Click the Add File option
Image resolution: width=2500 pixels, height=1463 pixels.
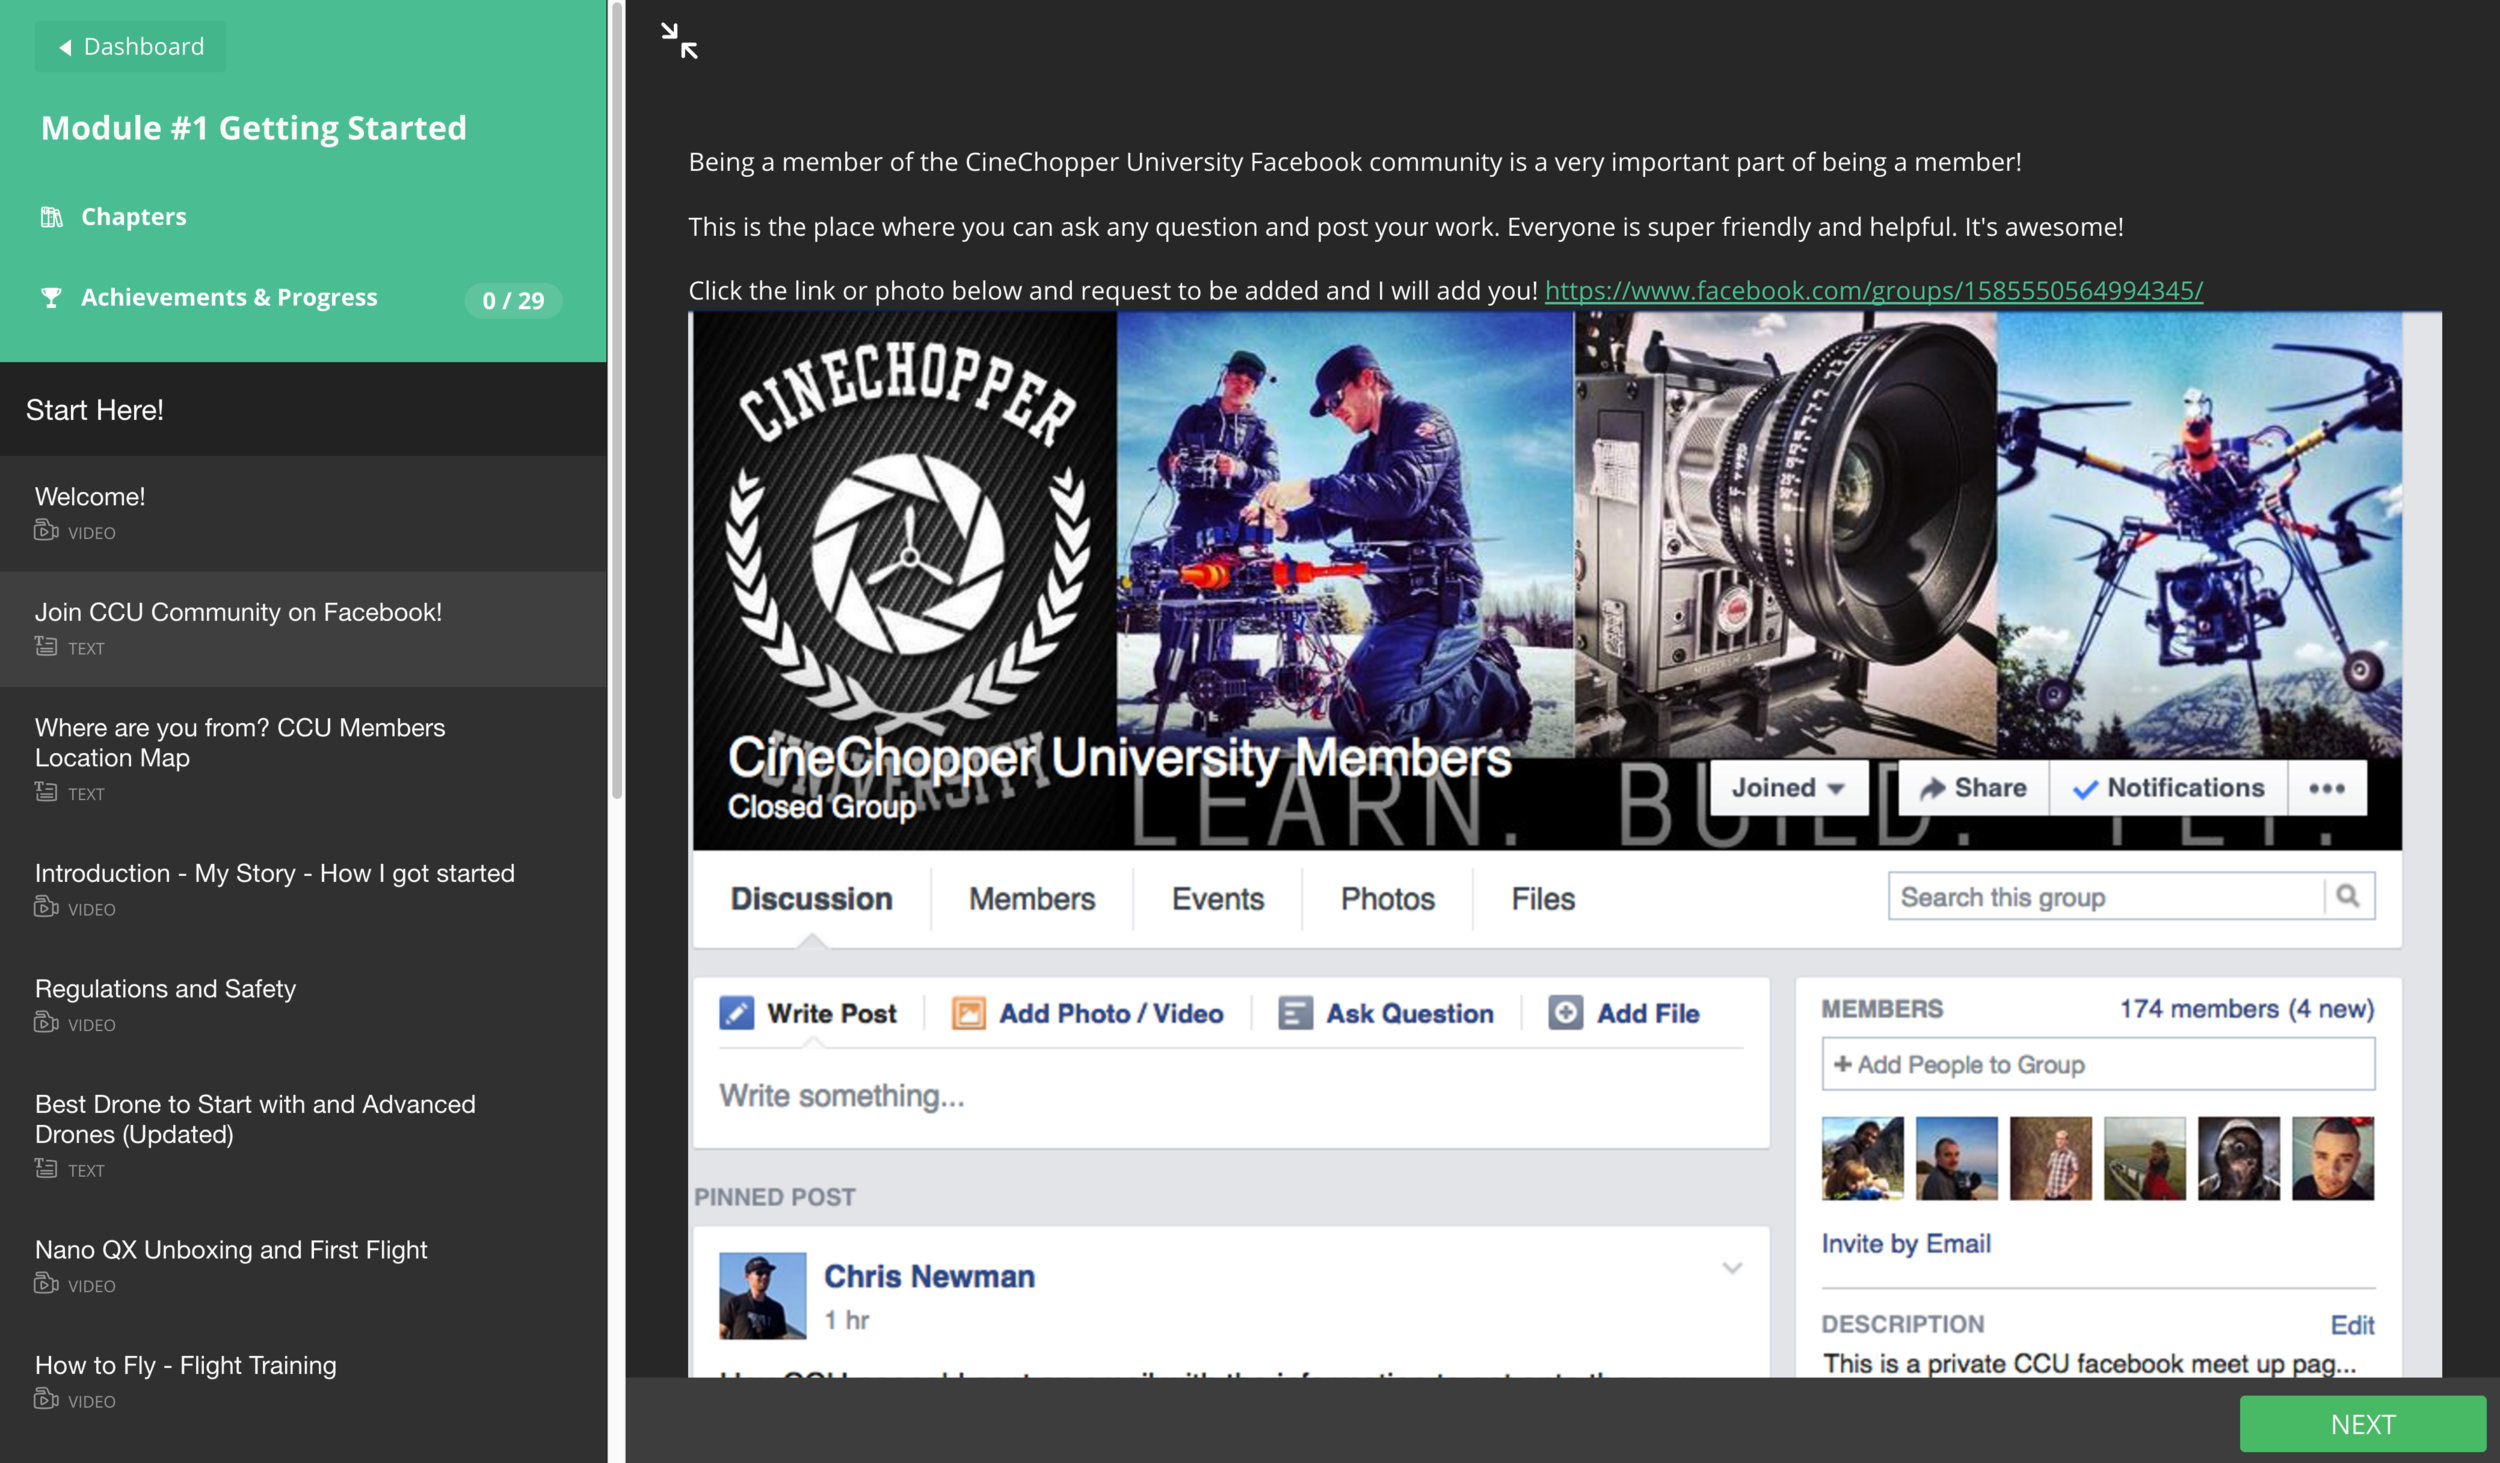(x=1623, y=1014)
